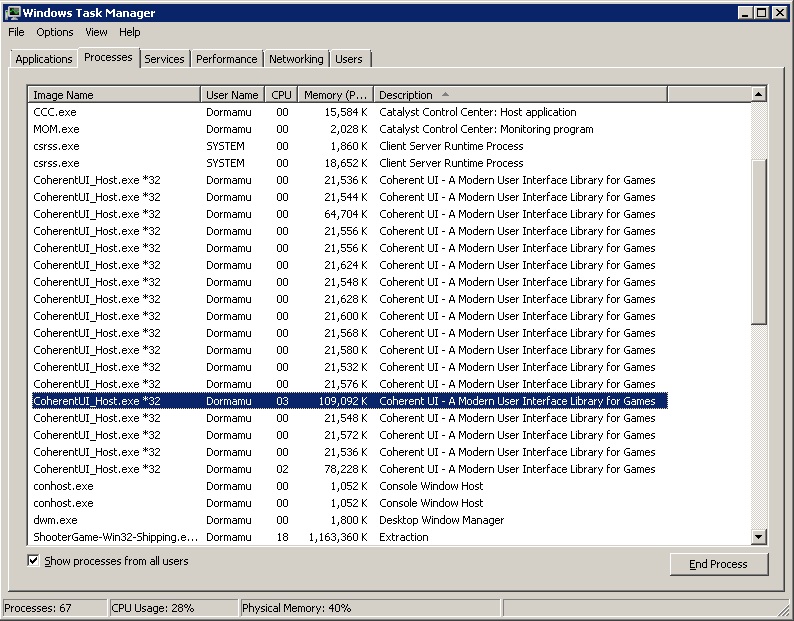Open the Options menu
This screenshot has height=621, width=794.
pos(55,32)
